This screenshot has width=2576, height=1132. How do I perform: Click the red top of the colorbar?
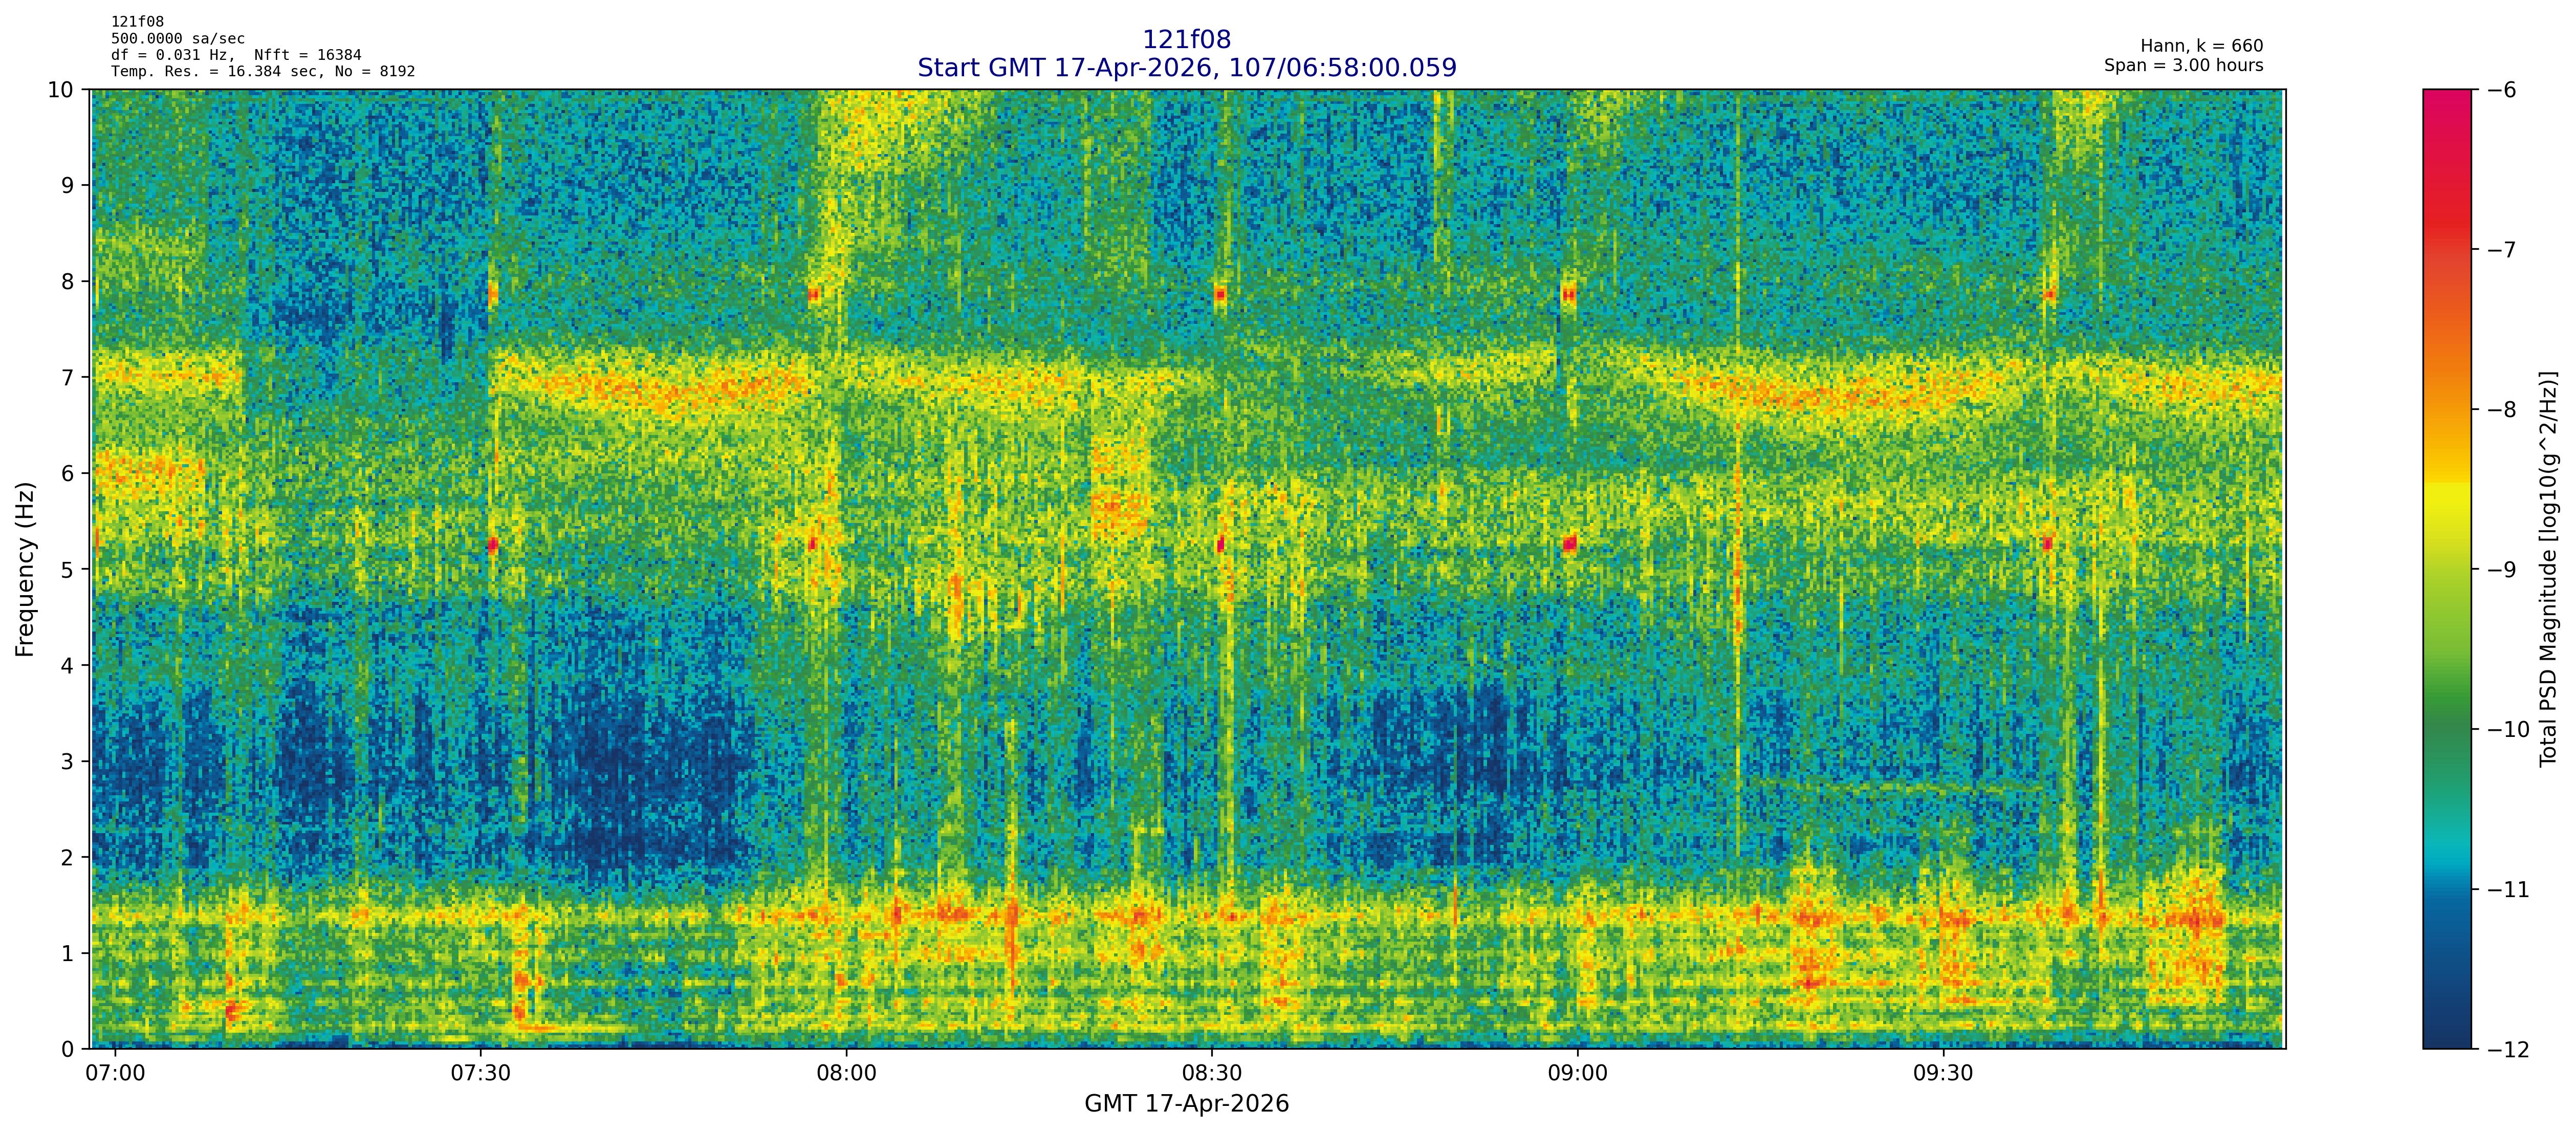pos(2446,100)
